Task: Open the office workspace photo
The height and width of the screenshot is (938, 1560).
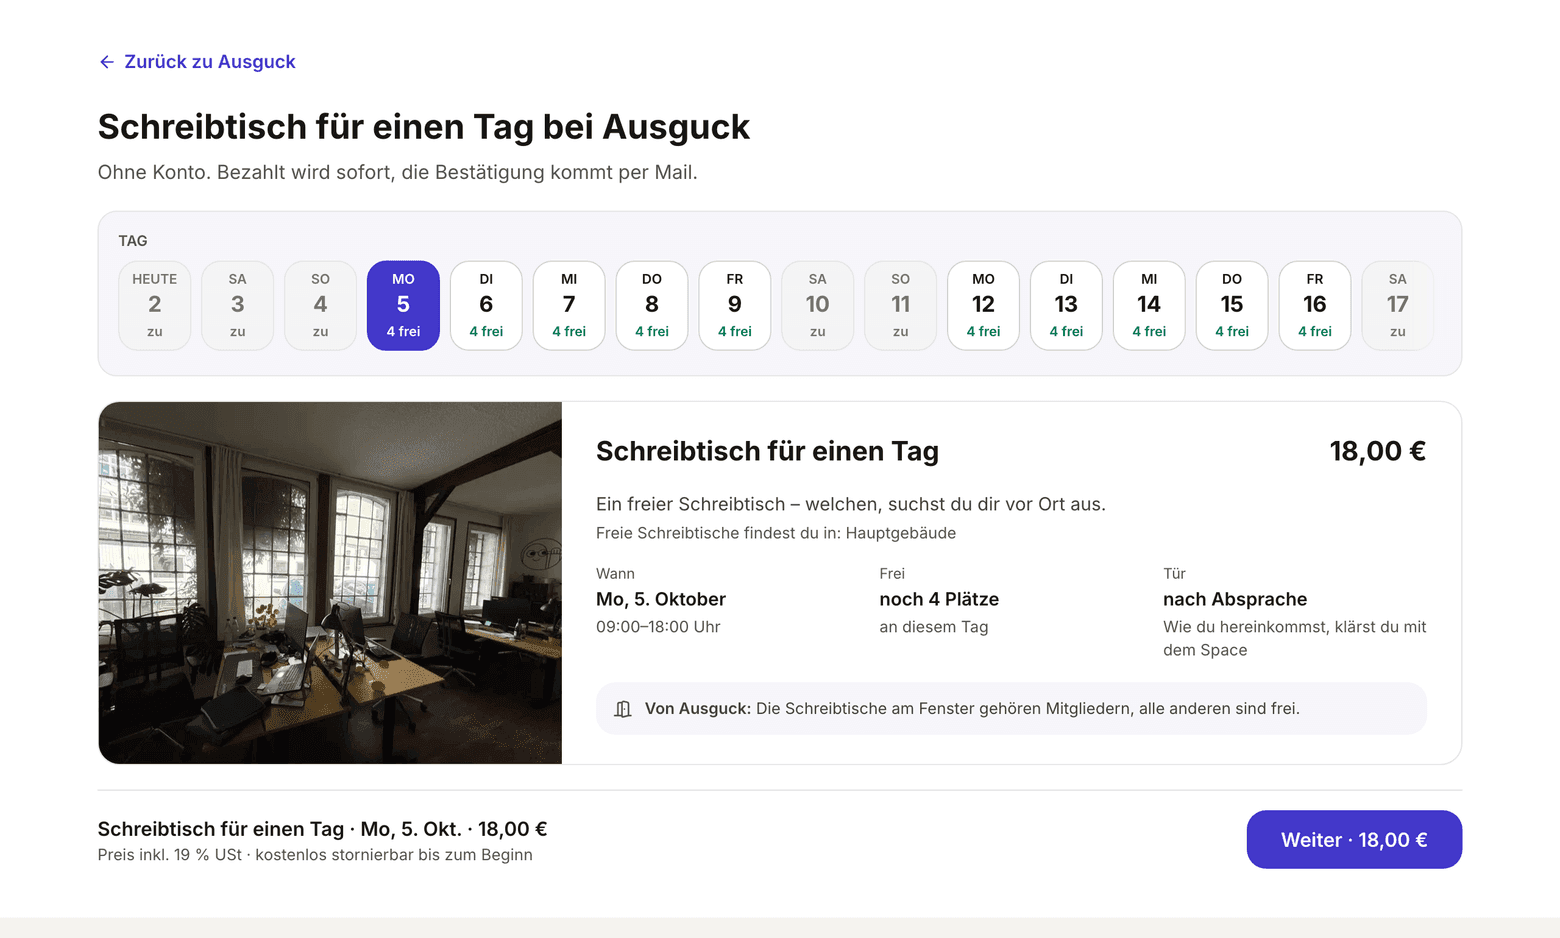Action: click(x=330, y=583)
